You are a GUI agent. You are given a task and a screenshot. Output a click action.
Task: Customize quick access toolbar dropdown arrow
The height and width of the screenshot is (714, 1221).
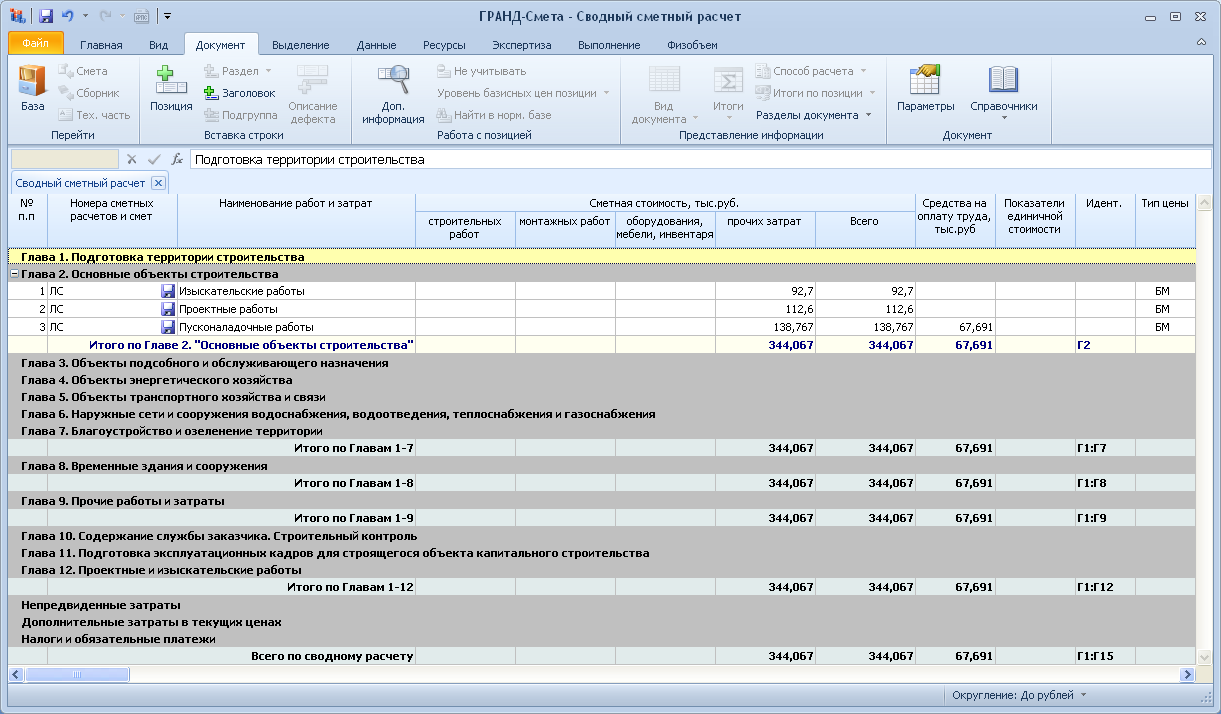[168, 16]
